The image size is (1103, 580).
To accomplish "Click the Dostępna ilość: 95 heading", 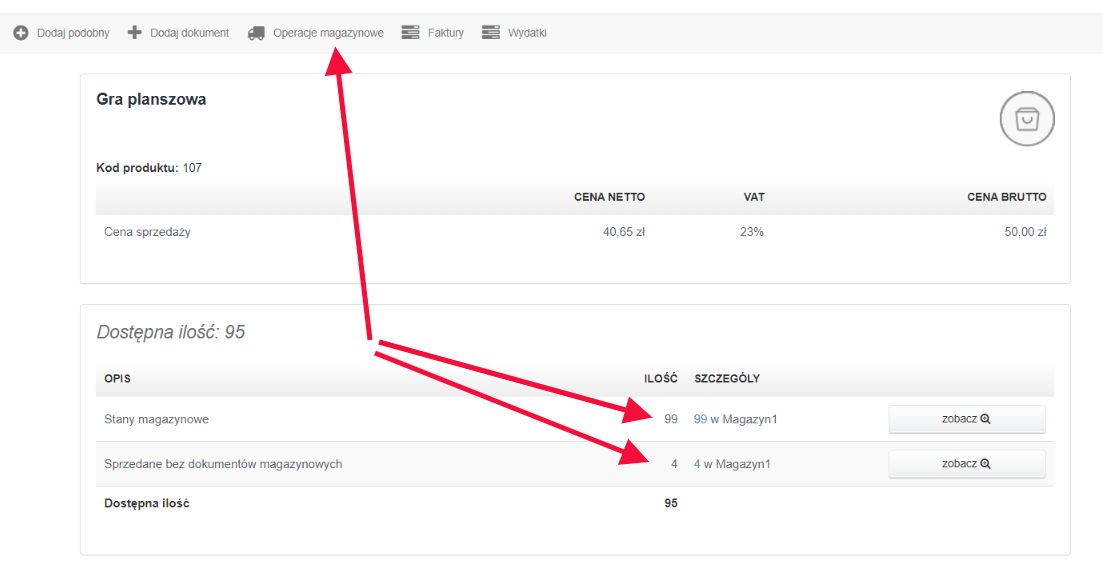I will click(171, 332).
